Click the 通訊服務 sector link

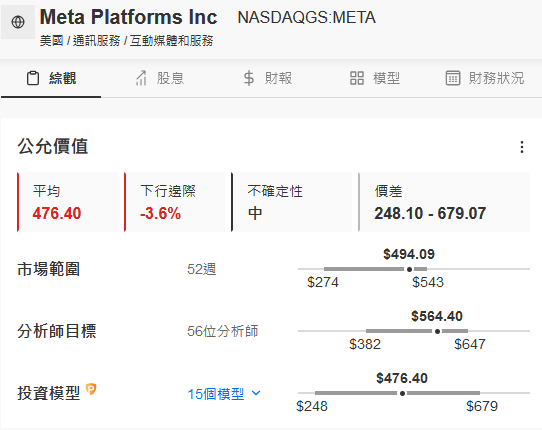(96, 41)
